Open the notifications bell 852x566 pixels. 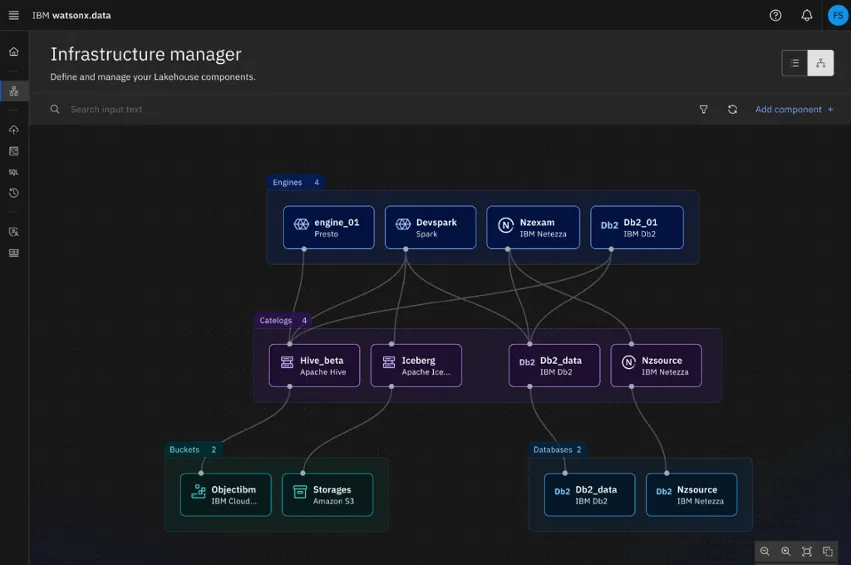[807, 15]
